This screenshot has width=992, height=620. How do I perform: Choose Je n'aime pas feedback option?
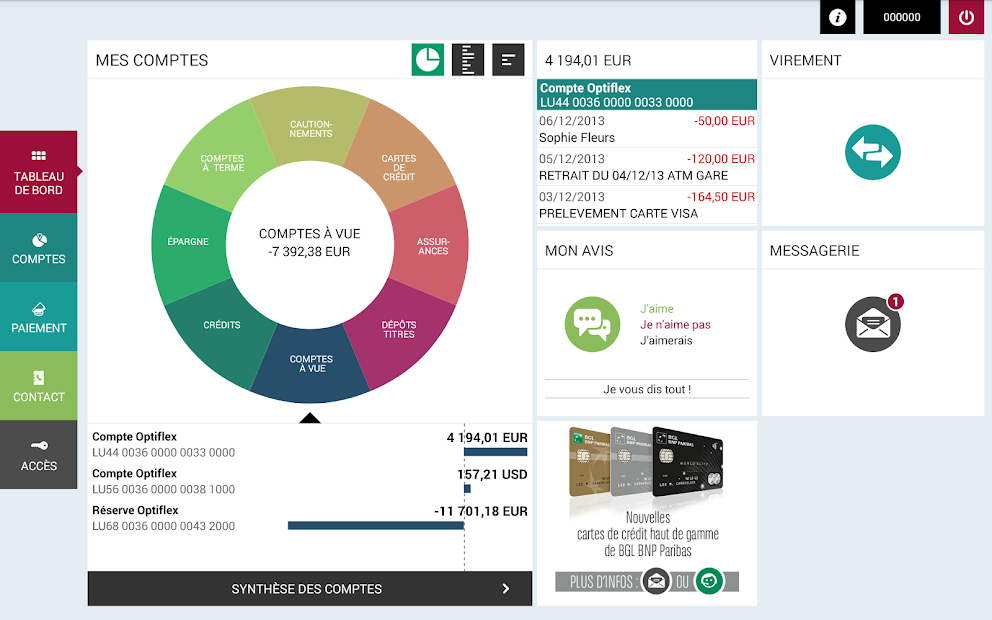pyautogui.click(x=675, y=325)
